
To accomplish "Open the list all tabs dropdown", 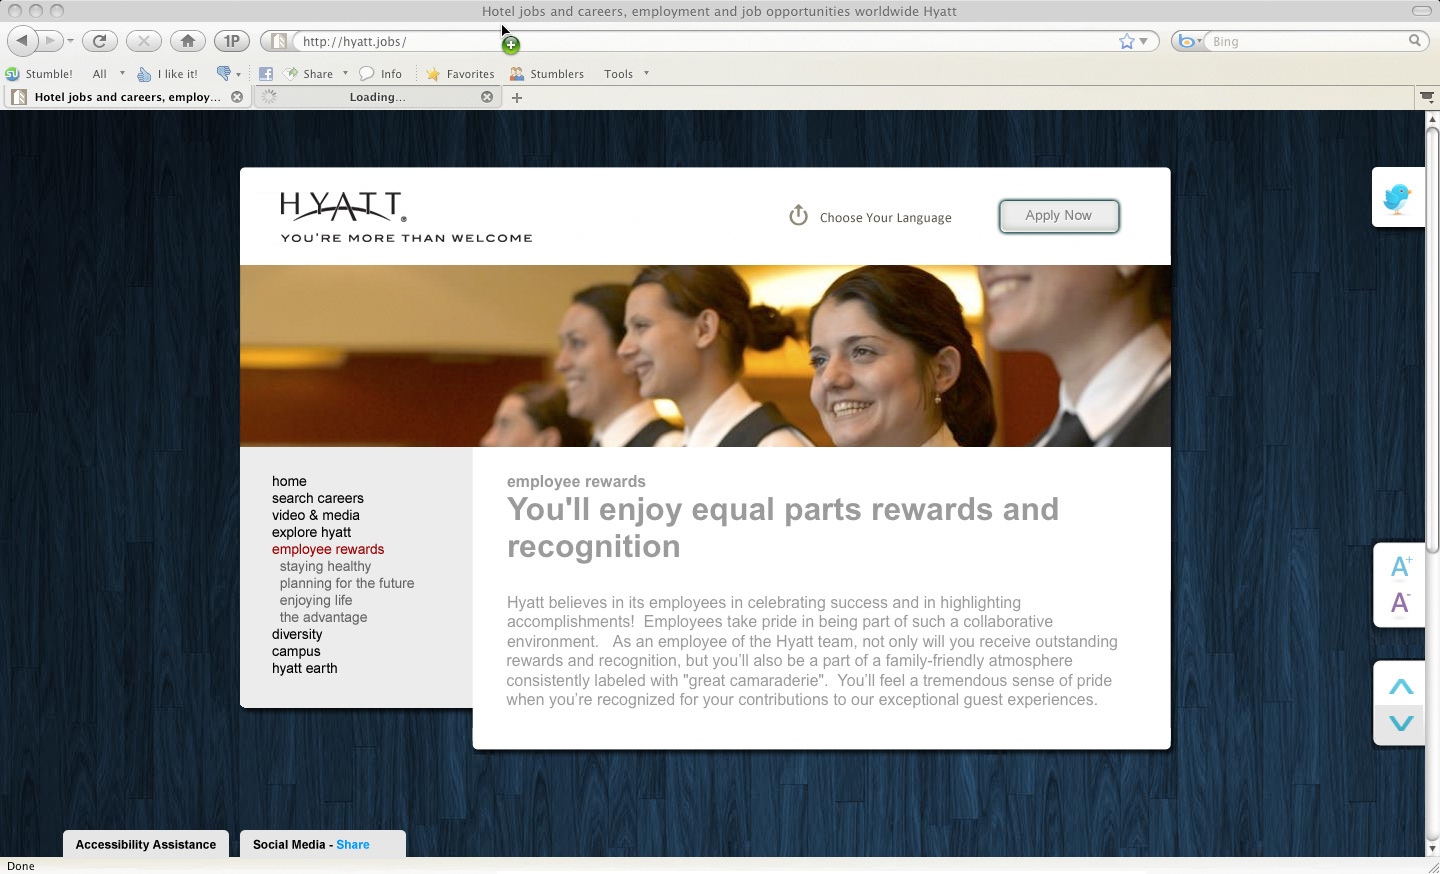I will [x=1427, y=97].
